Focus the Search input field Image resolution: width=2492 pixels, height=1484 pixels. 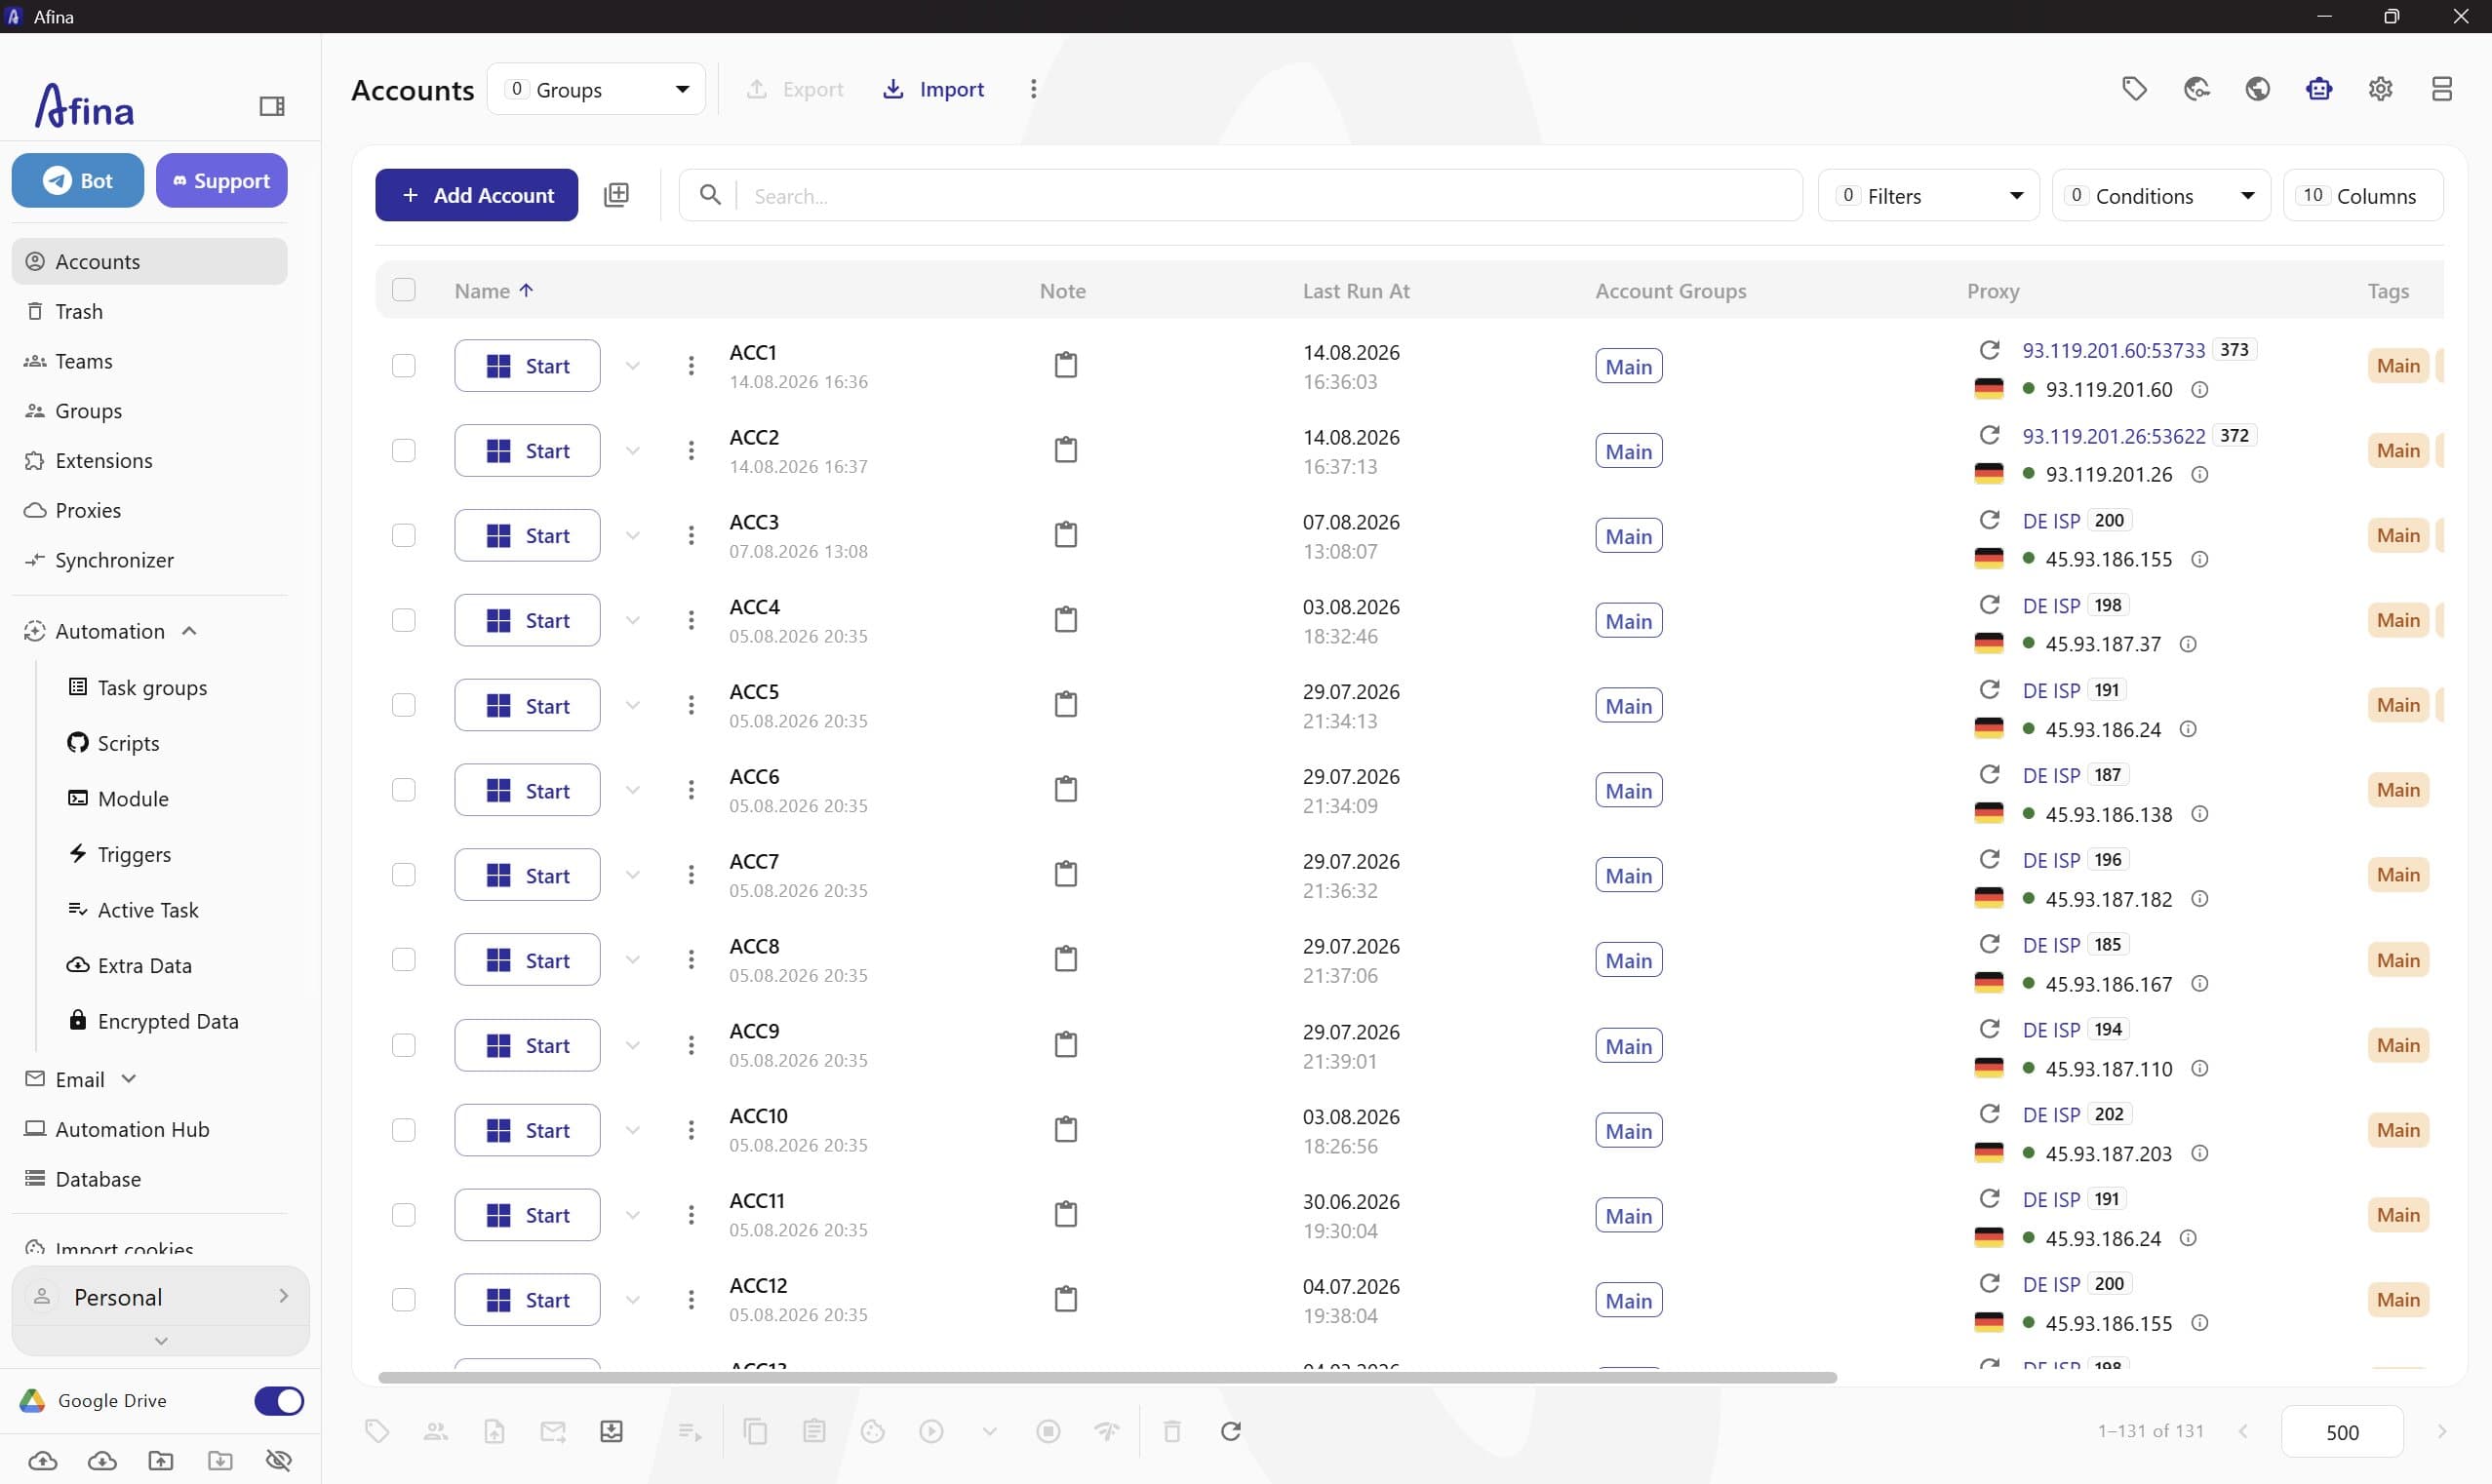tap(1240, 195)
